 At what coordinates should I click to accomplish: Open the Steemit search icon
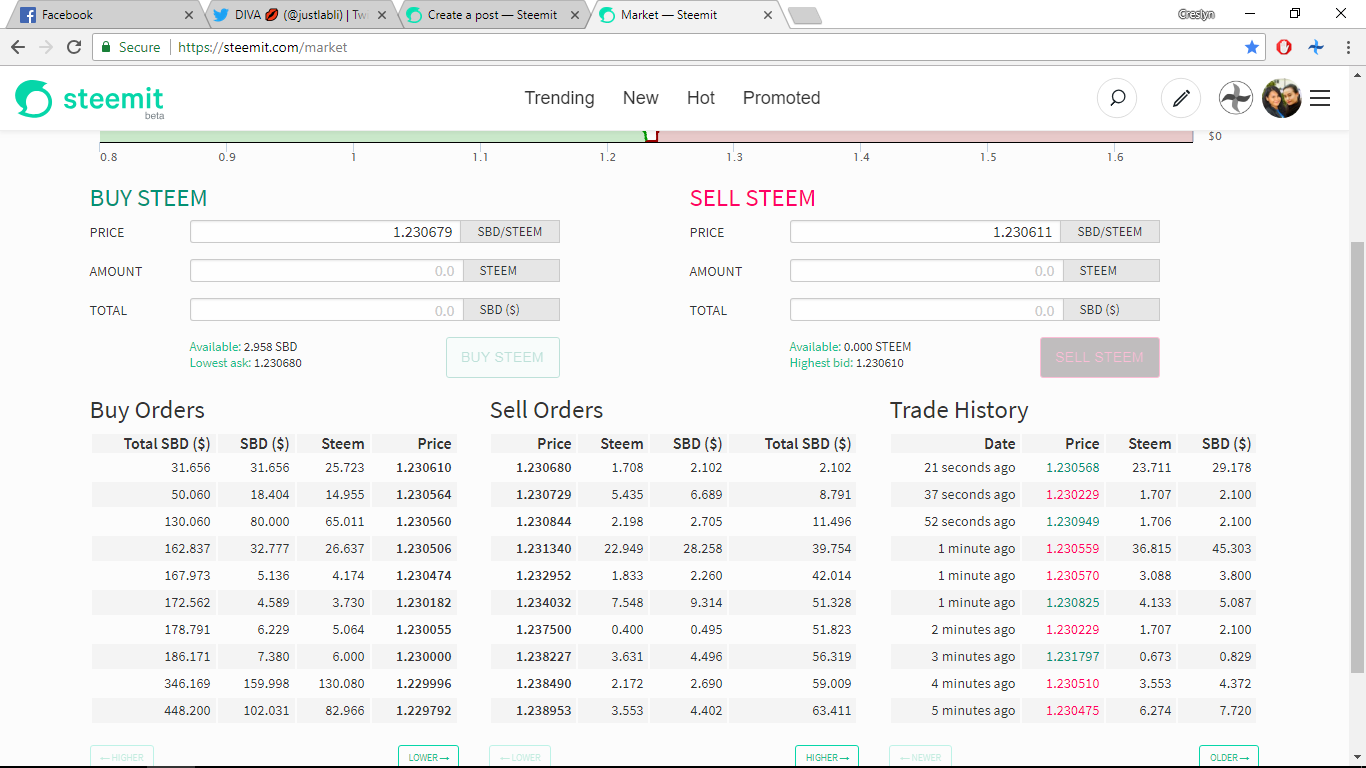(1117, 98)
